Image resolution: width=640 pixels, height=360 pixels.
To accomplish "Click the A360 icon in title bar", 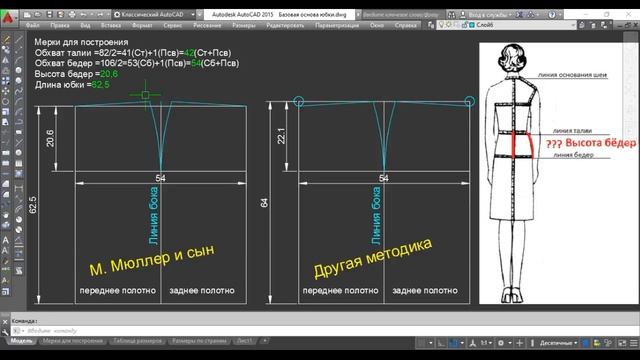I will point(531,15).
